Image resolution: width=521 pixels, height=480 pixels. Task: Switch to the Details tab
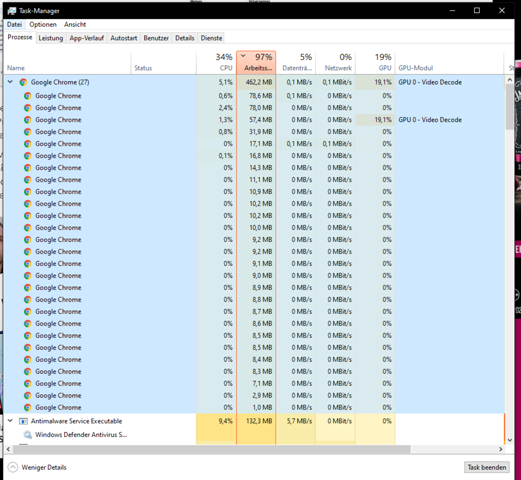click(x=185, y=38)
